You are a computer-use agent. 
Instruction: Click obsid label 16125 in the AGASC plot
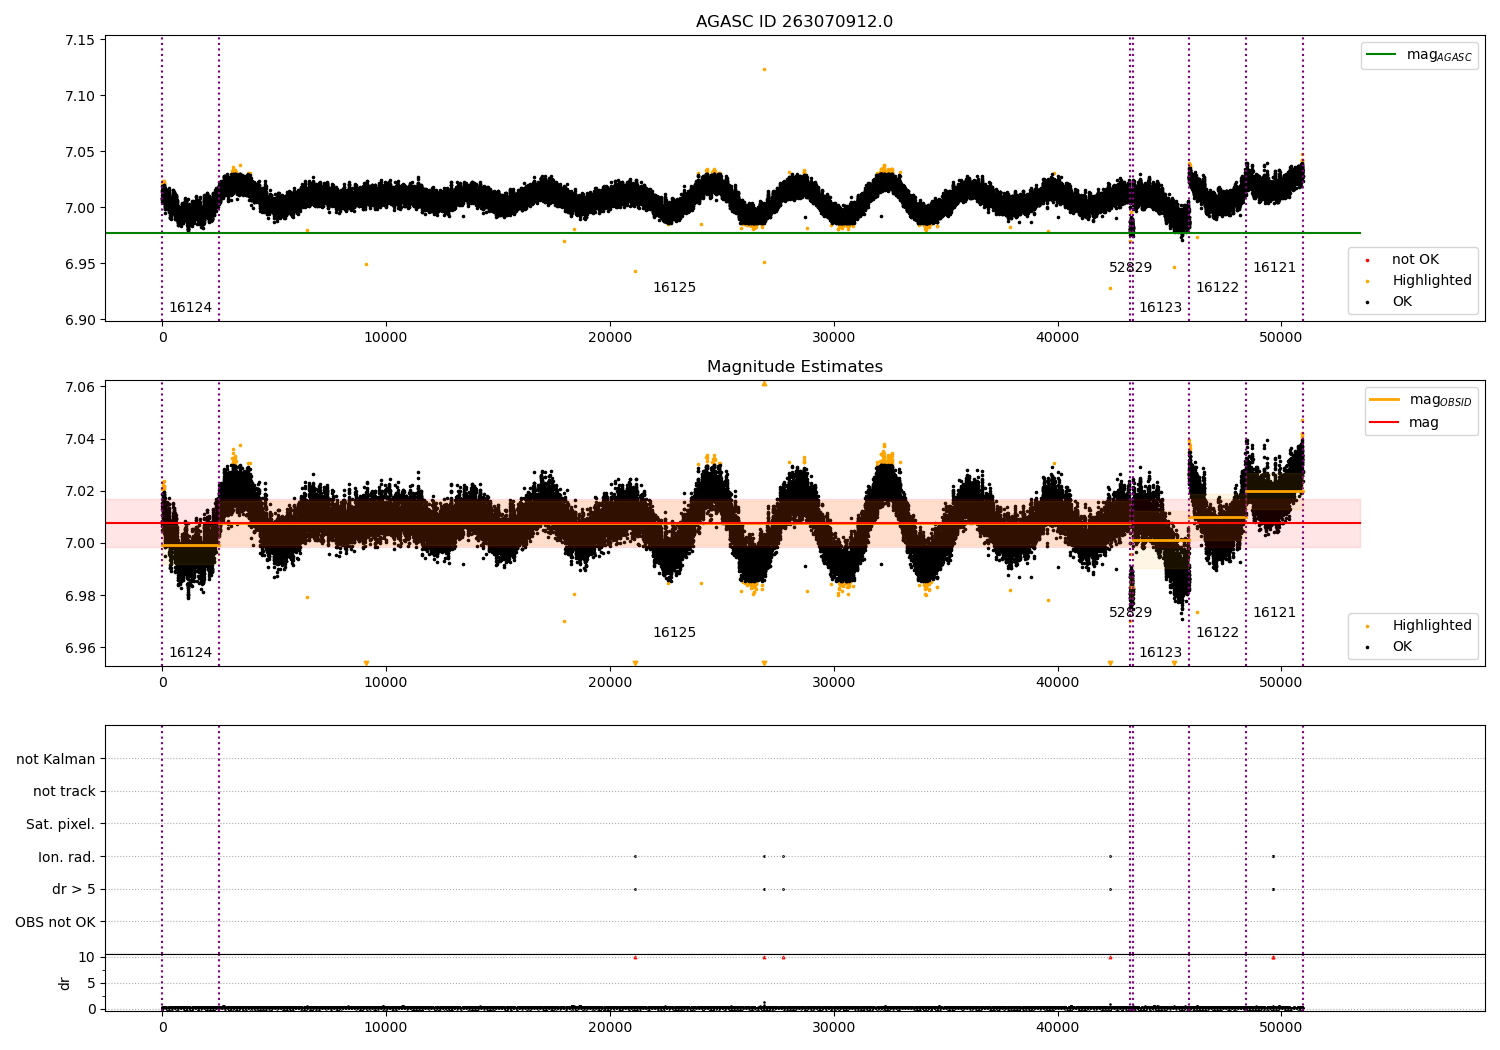674,288
